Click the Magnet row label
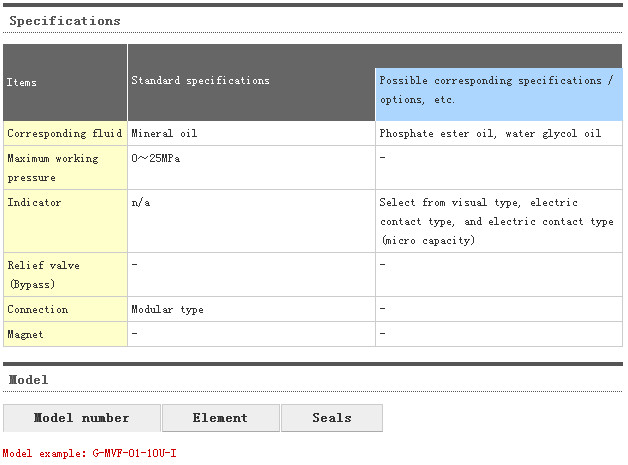Viewport: 628px width, 465px height. (26, 334)
